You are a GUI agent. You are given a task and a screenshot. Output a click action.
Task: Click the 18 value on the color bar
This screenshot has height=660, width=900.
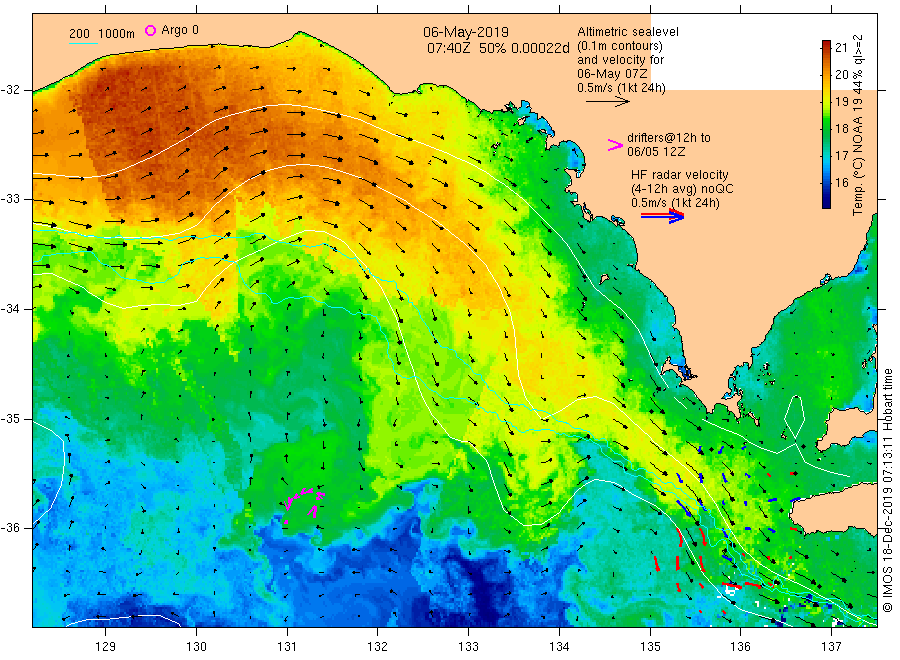point(841,129)
